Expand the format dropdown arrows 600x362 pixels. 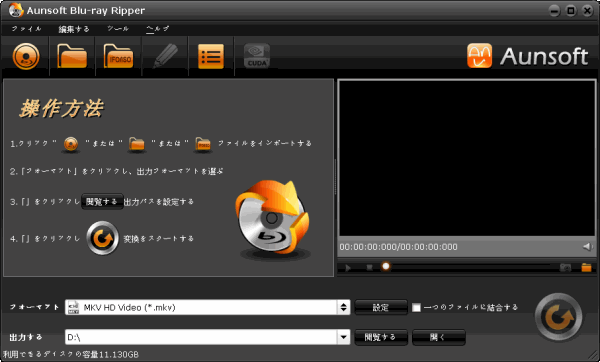343,307
